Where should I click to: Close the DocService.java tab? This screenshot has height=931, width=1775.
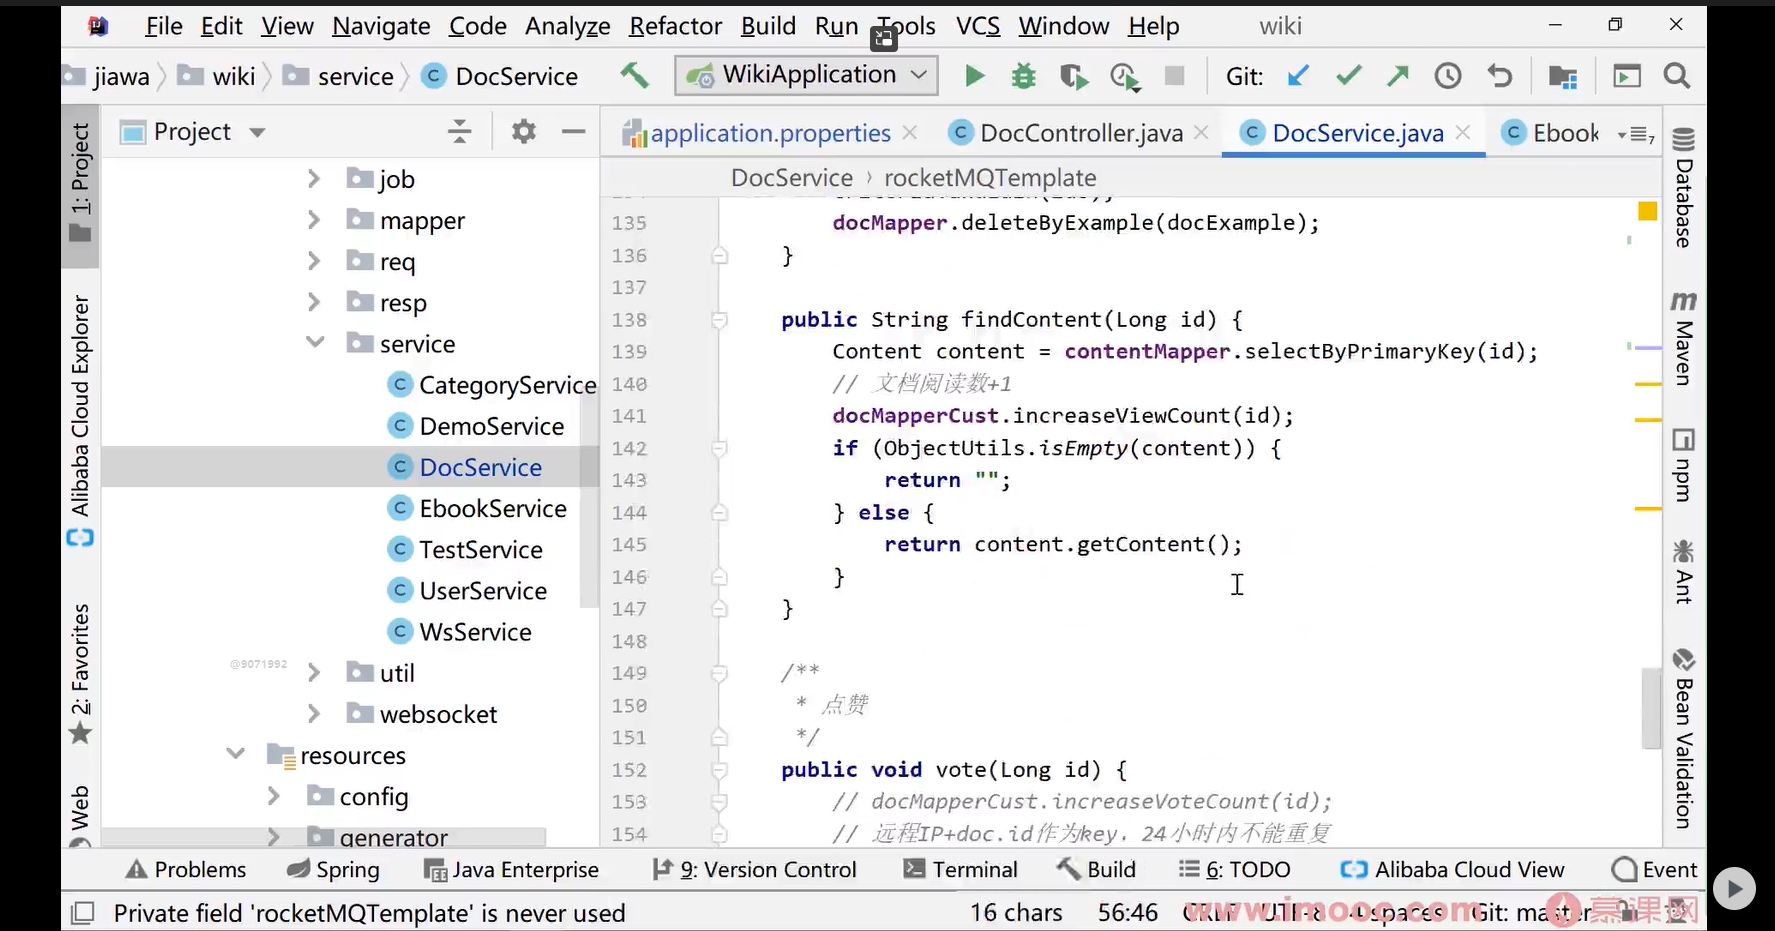pos(1463,132)
